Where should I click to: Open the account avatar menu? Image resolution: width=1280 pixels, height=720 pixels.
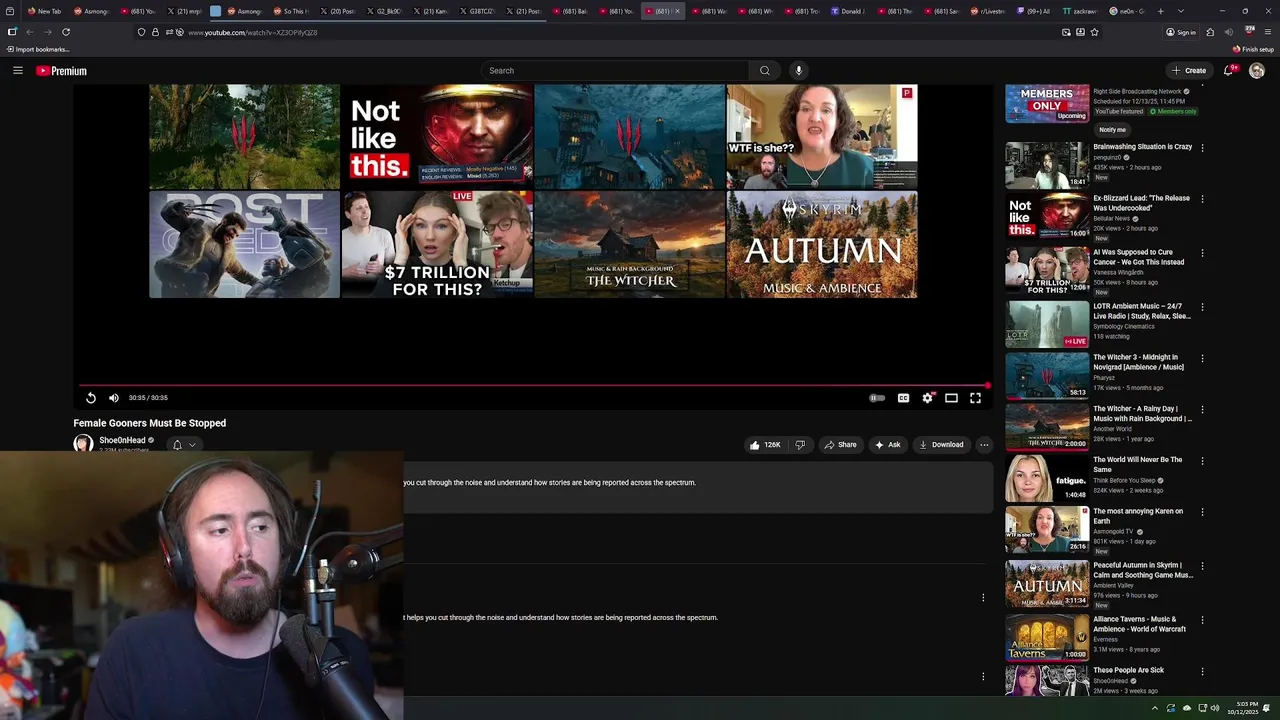pyautogui.click(x=1257, y=70)
